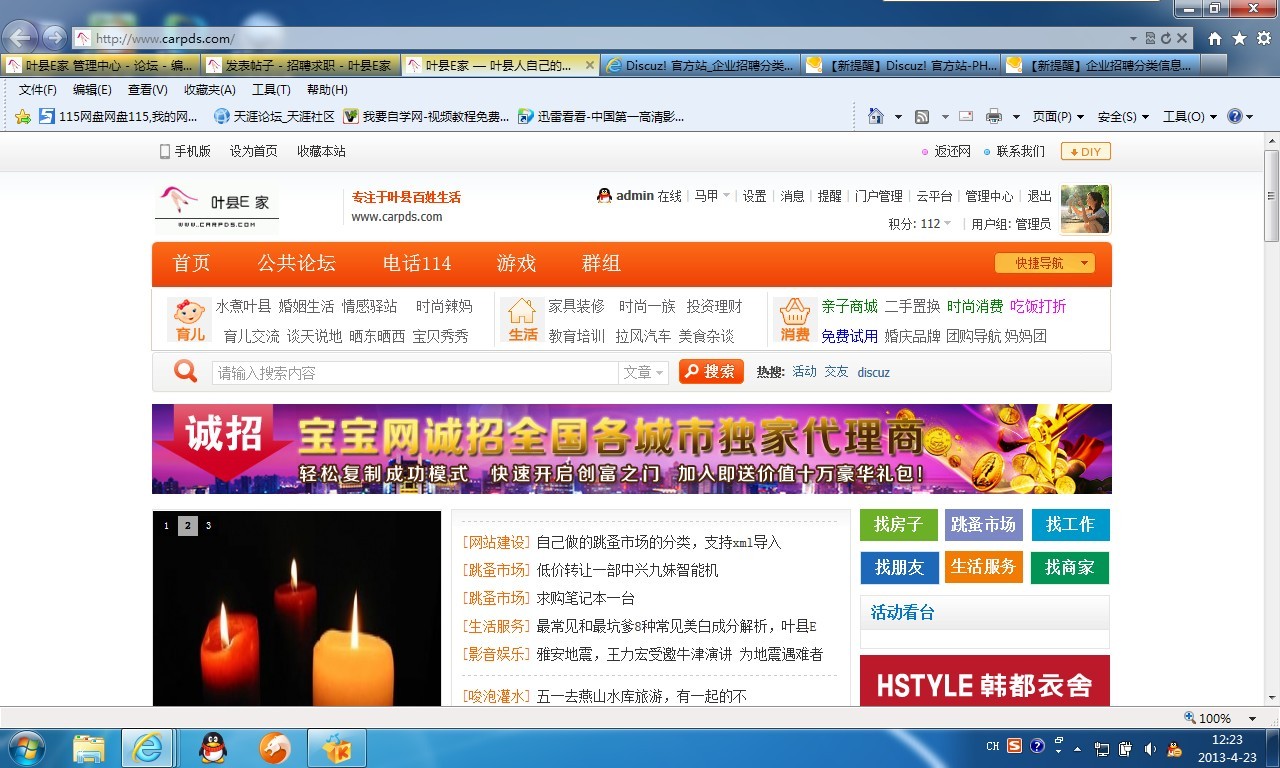Click the QQ penguin icon beside admin
Viewport: 1280px width, 768px height.
coord(604,196)
